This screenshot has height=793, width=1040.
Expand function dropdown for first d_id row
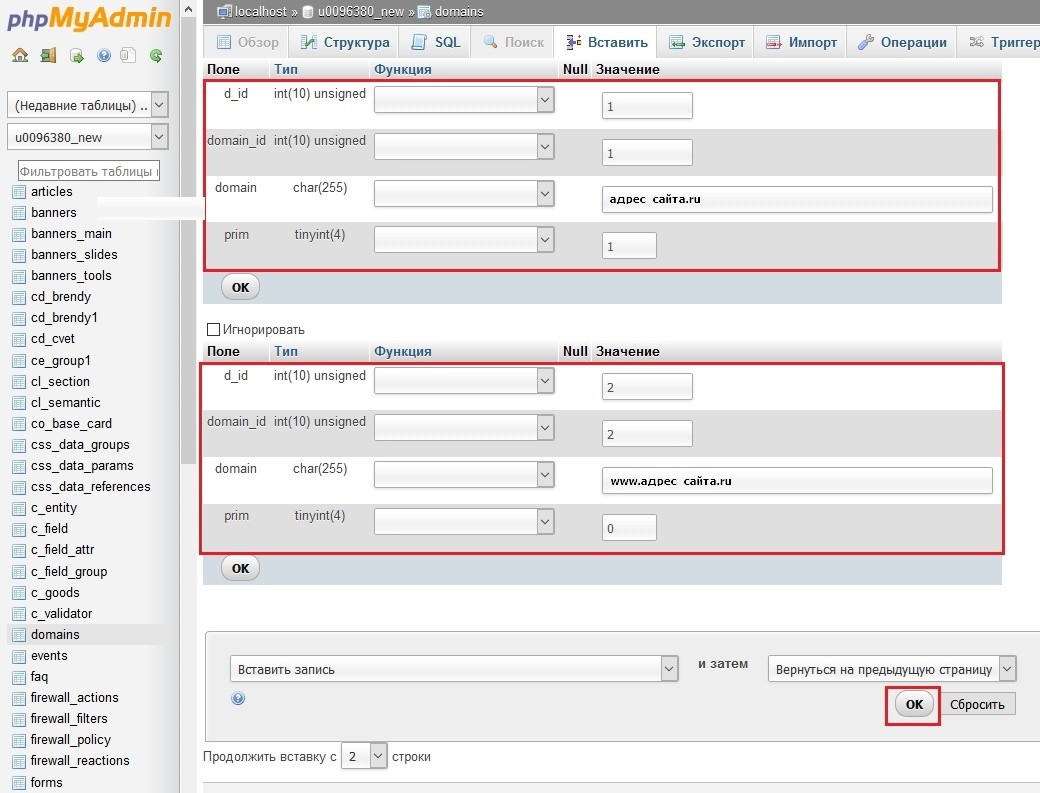coord(545,99)
